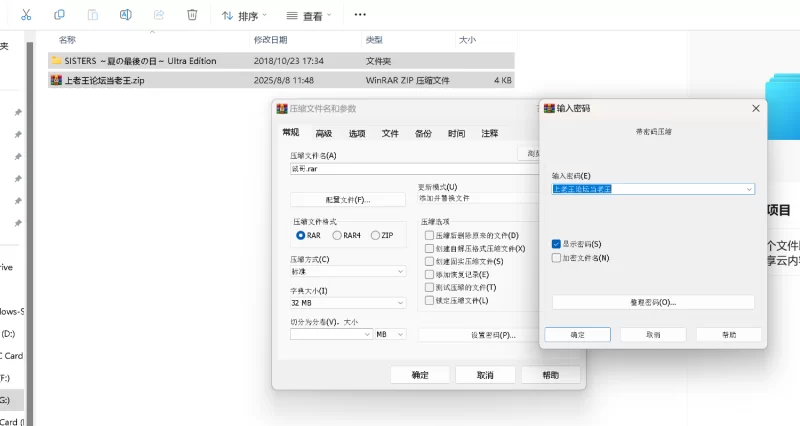Click the Delete trash icon in Explorer toolbar
800x426 pixels.
192,15
